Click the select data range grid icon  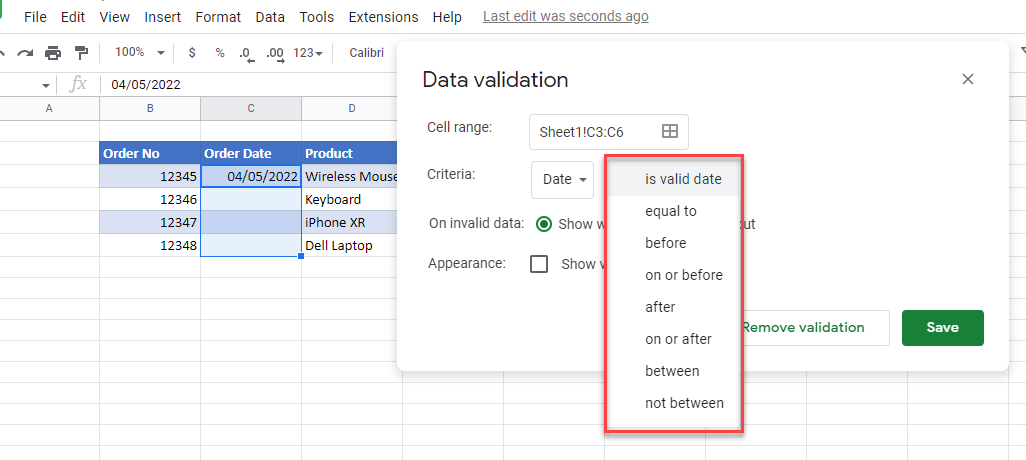(x=670, y=131)
